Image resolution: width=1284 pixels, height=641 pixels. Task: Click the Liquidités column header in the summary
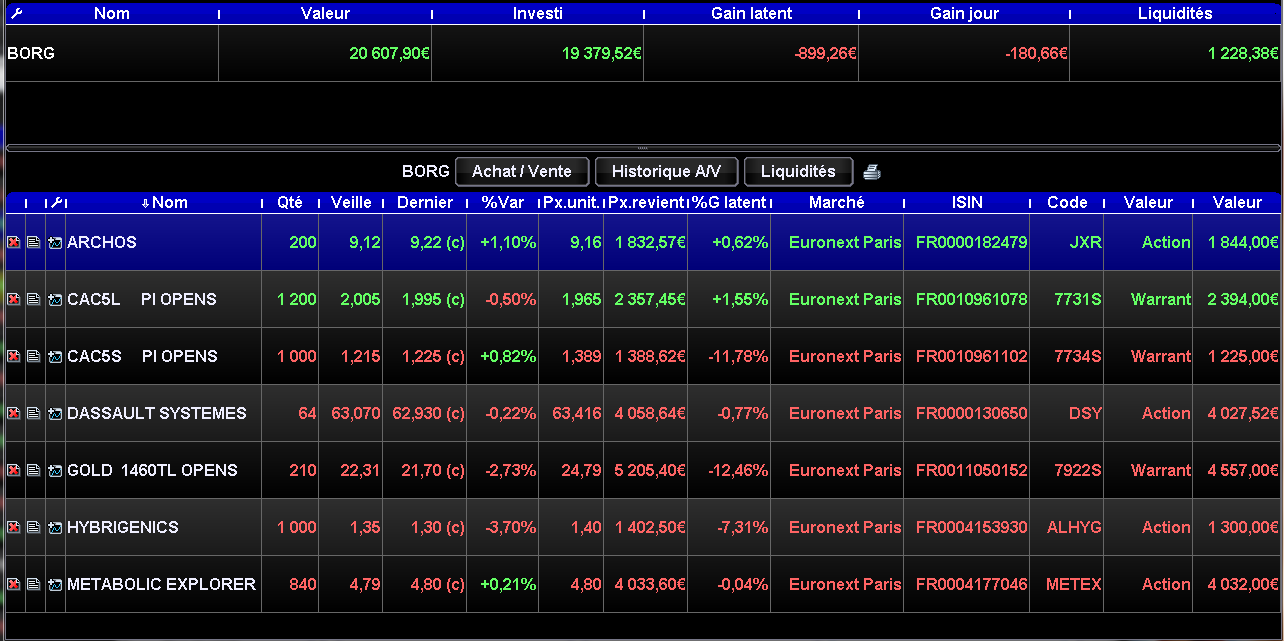coord(1175,13)
